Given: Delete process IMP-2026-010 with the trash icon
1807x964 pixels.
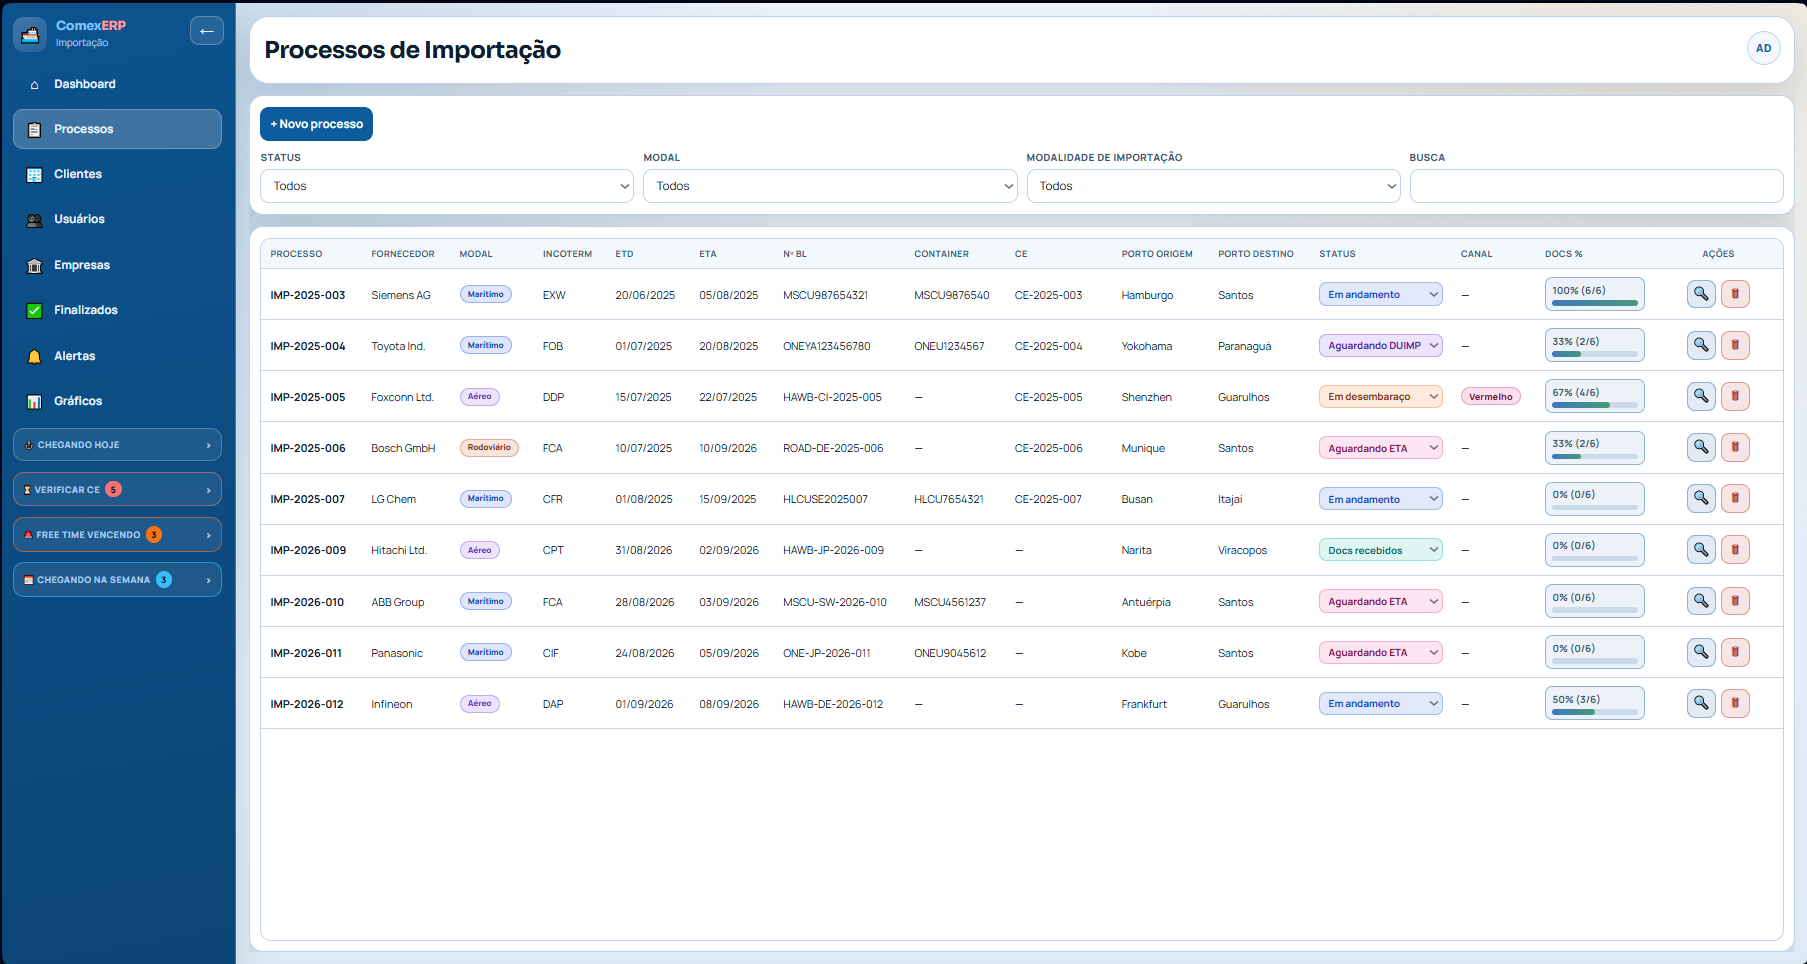Looking at the screenshot, I should click(1735, 601).
